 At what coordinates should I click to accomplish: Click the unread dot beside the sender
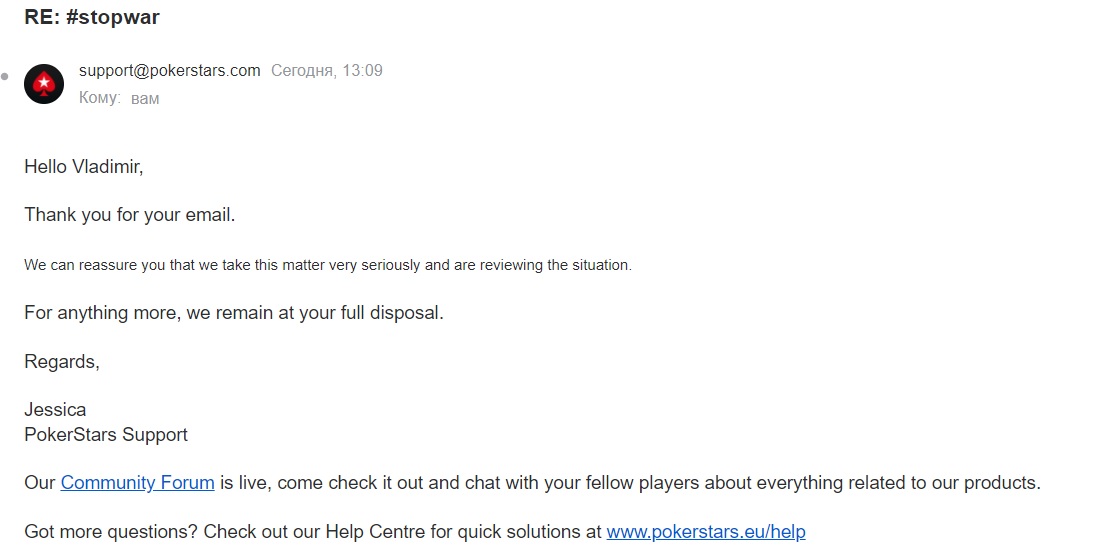(x=5, y=76)
